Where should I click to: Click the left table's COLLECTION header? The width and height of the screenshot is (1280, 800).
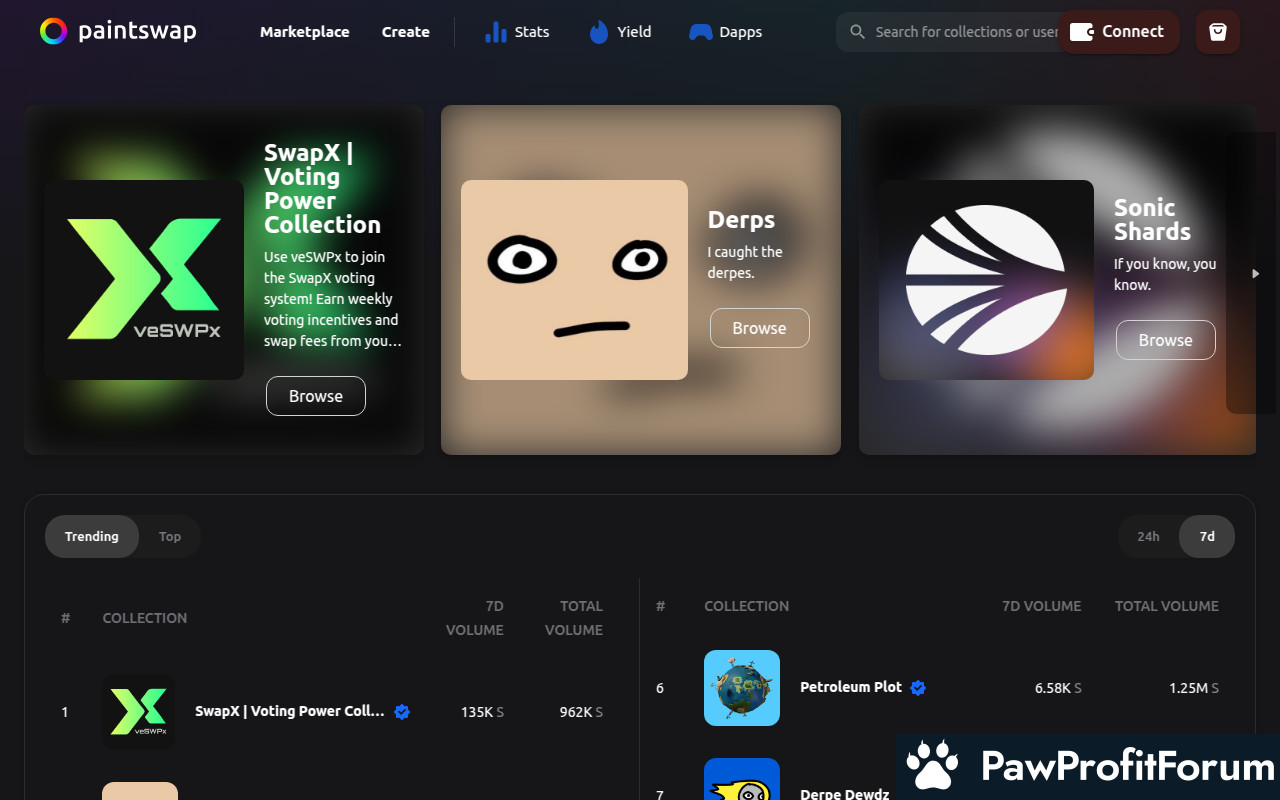tap(145, 618)
